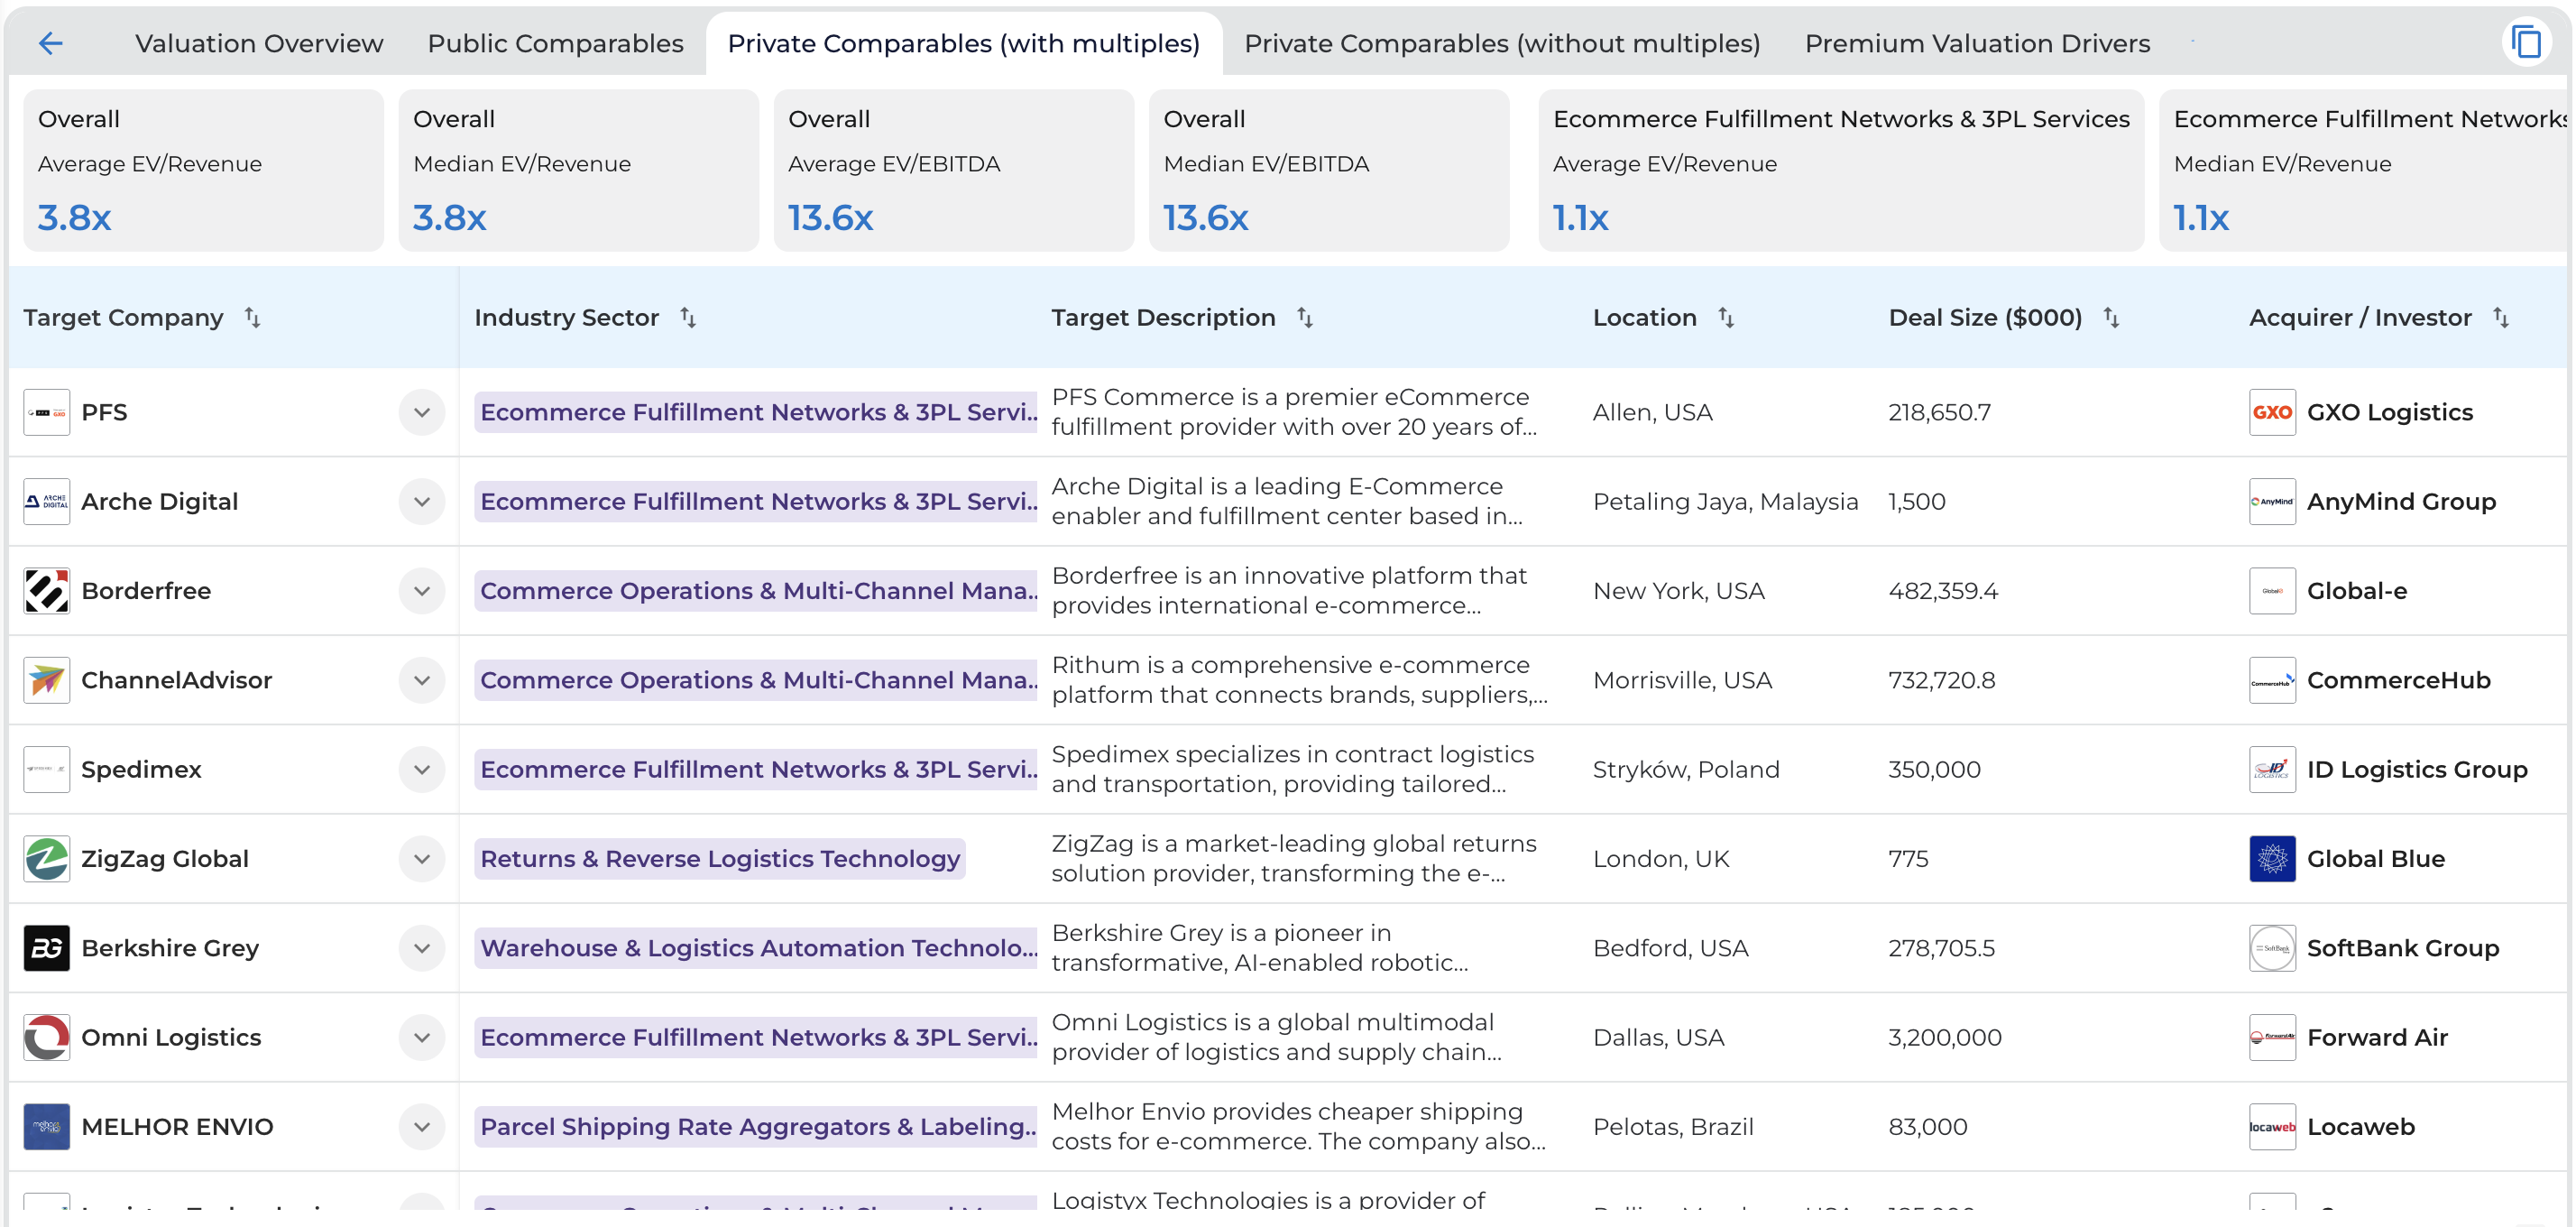Sort by Location column
This screenshot has width=2576, height=1227.
pyautogui.click(x=1726, y=318)
